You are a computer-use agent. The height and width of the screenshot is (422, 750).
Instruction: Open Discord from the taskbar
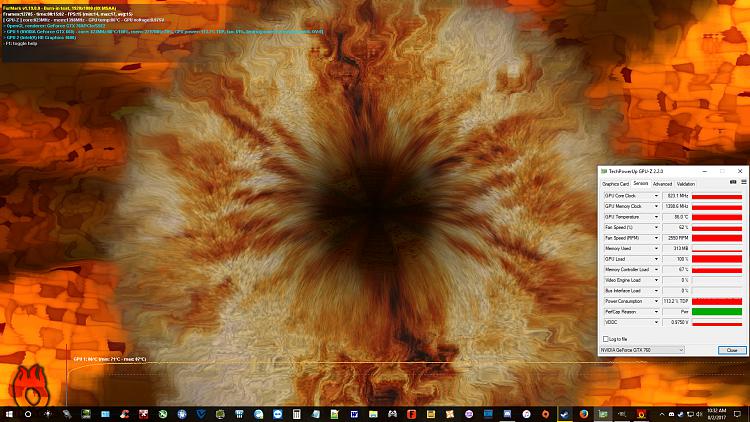(x=507, y=414)
